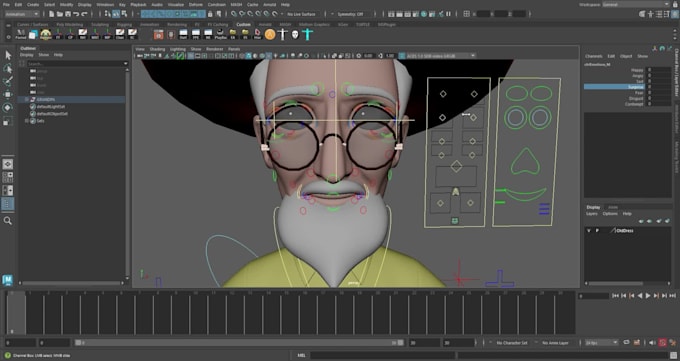This screenshot has width=680, height=361.
Task: Open the Playback menu
Action: (x=138, y=4)
